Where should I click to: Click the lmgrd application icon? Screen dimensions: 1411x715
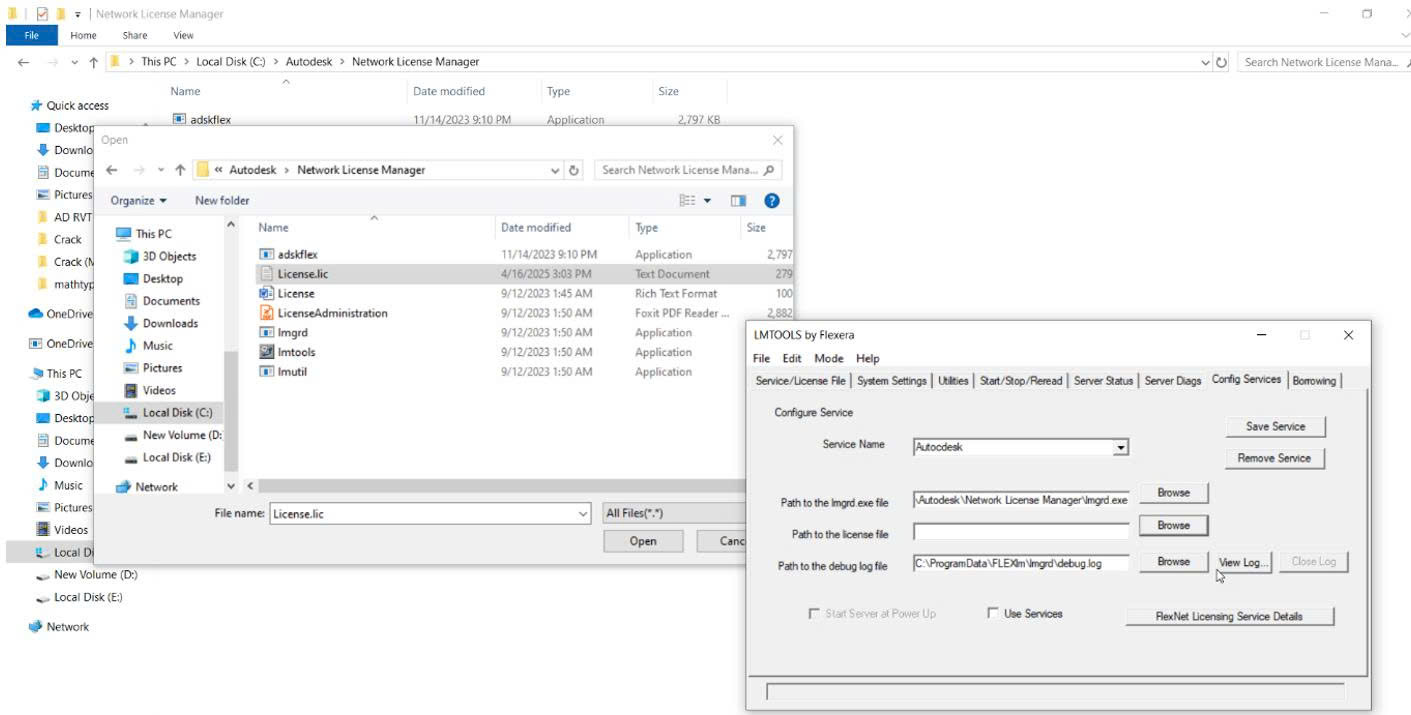pos(266,333)
